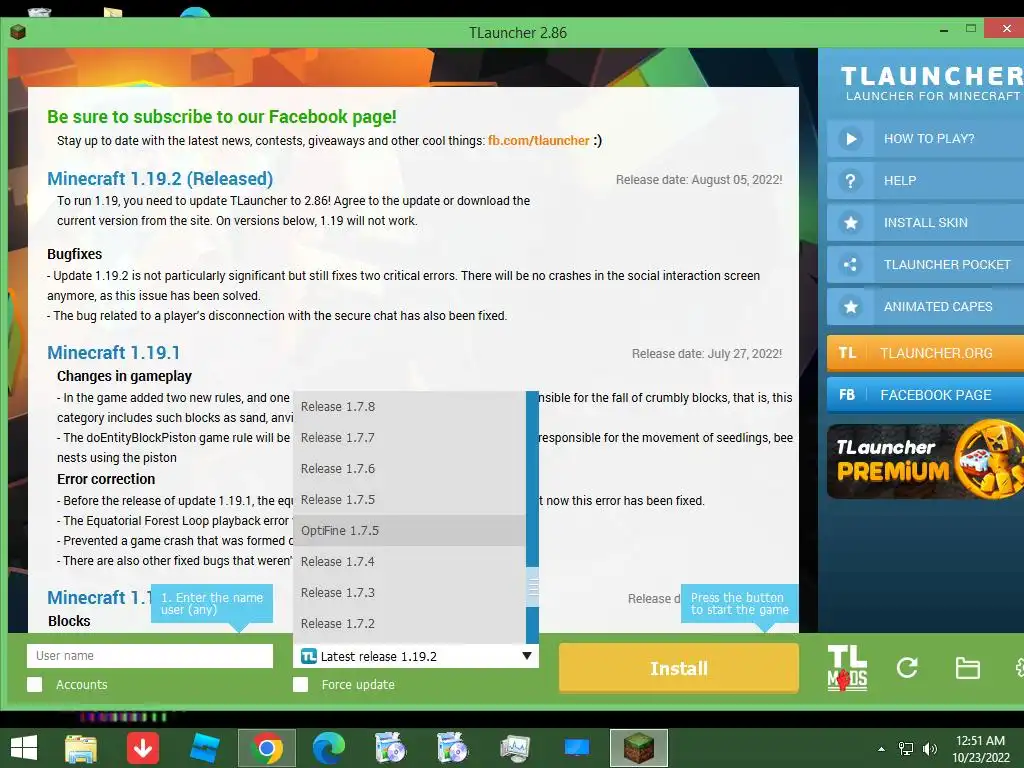Screen dimensions: 1024x768
Task: Open Roblox Studio taskbar icon
Action: pyautogui.click(x=205, y=748)
